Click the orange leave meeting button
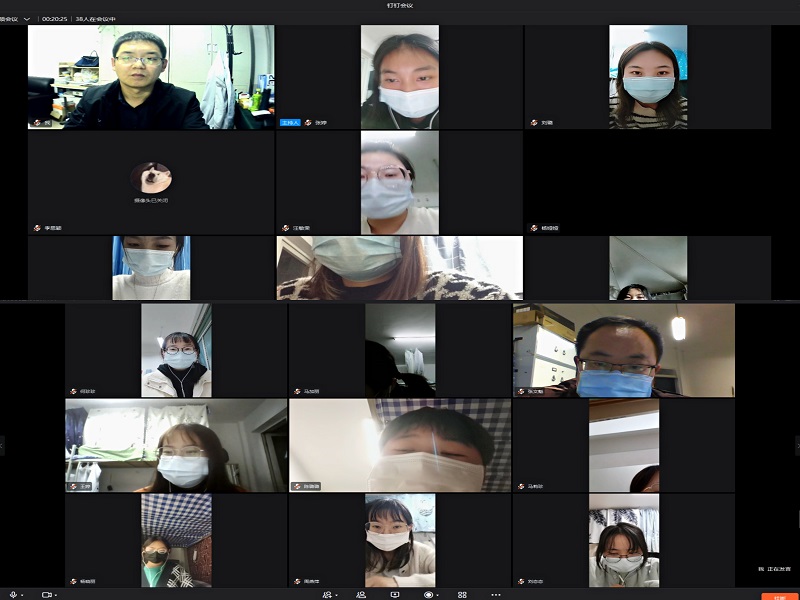The image size is (800, 600). tap(779, 595)
